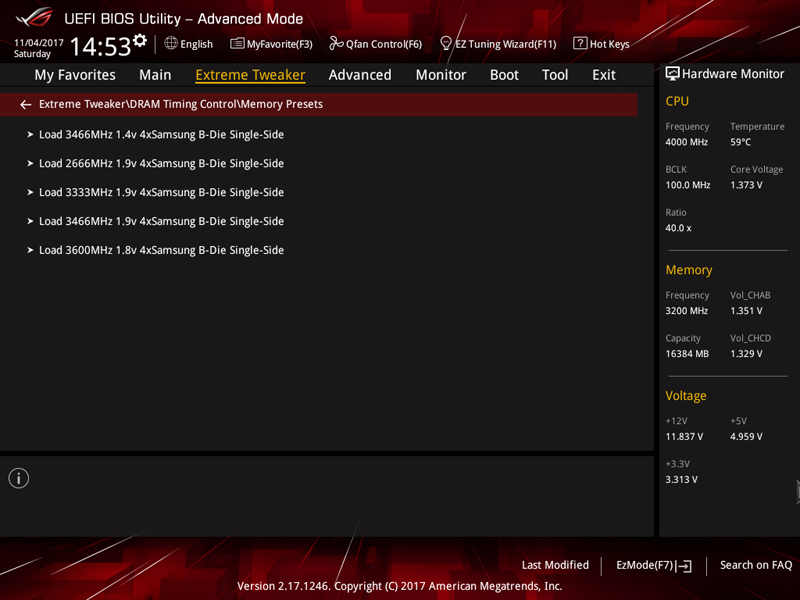Click the Qfan Control fan icon
Image resolution: width=800 pixels, height=600 pixels.
coord(336,43)
